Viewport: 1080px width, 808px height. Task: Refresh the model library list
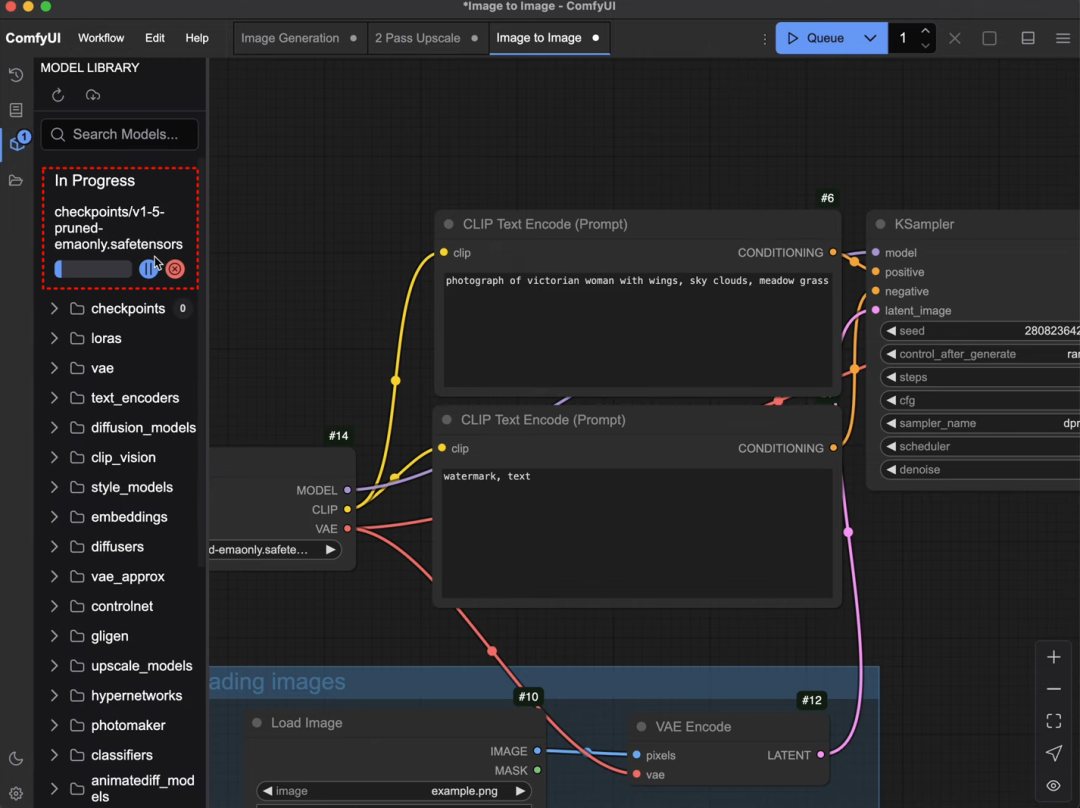(x=58, y=95)
